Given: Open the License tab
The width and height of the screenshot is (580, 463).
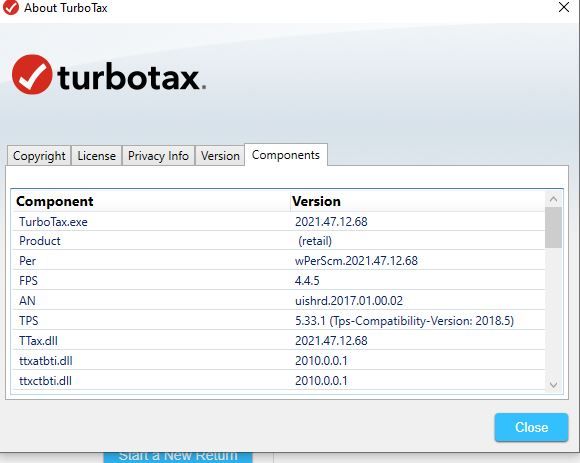Looking at the screenshot, I should (x=97, y=156).
